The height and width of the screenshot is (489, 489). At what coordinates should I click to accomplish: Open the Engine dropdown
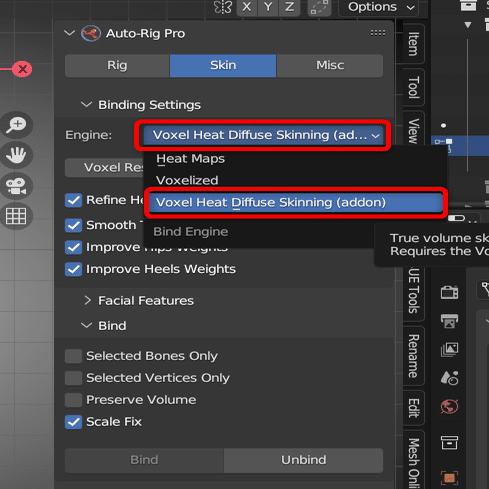click(x=262, y=135)
